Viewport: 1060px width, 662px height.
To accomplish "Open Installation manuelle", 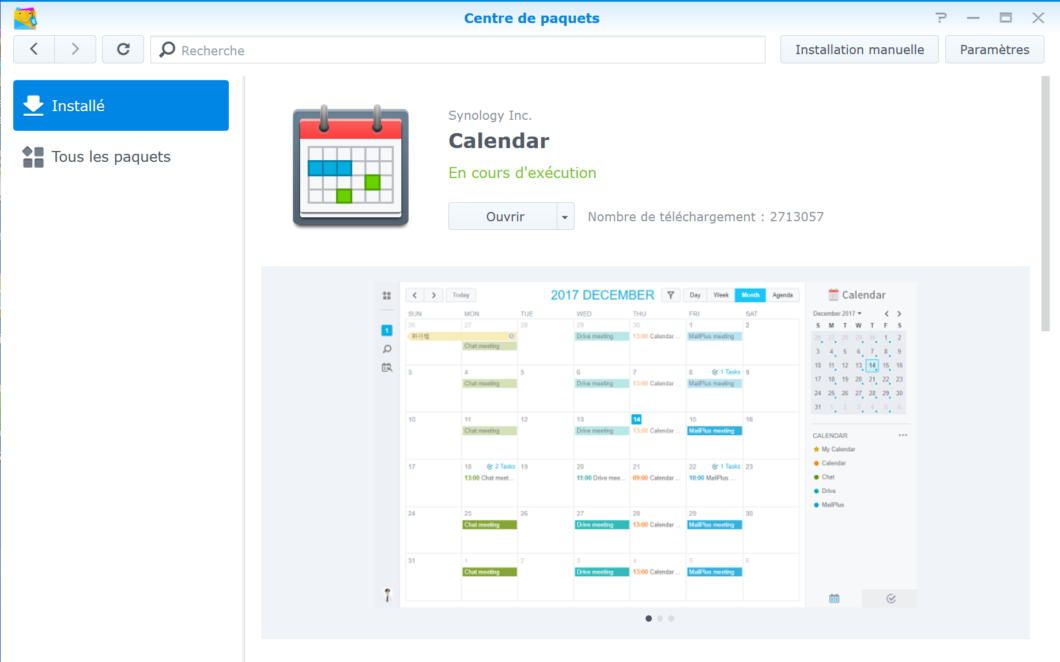I will 859,49.
